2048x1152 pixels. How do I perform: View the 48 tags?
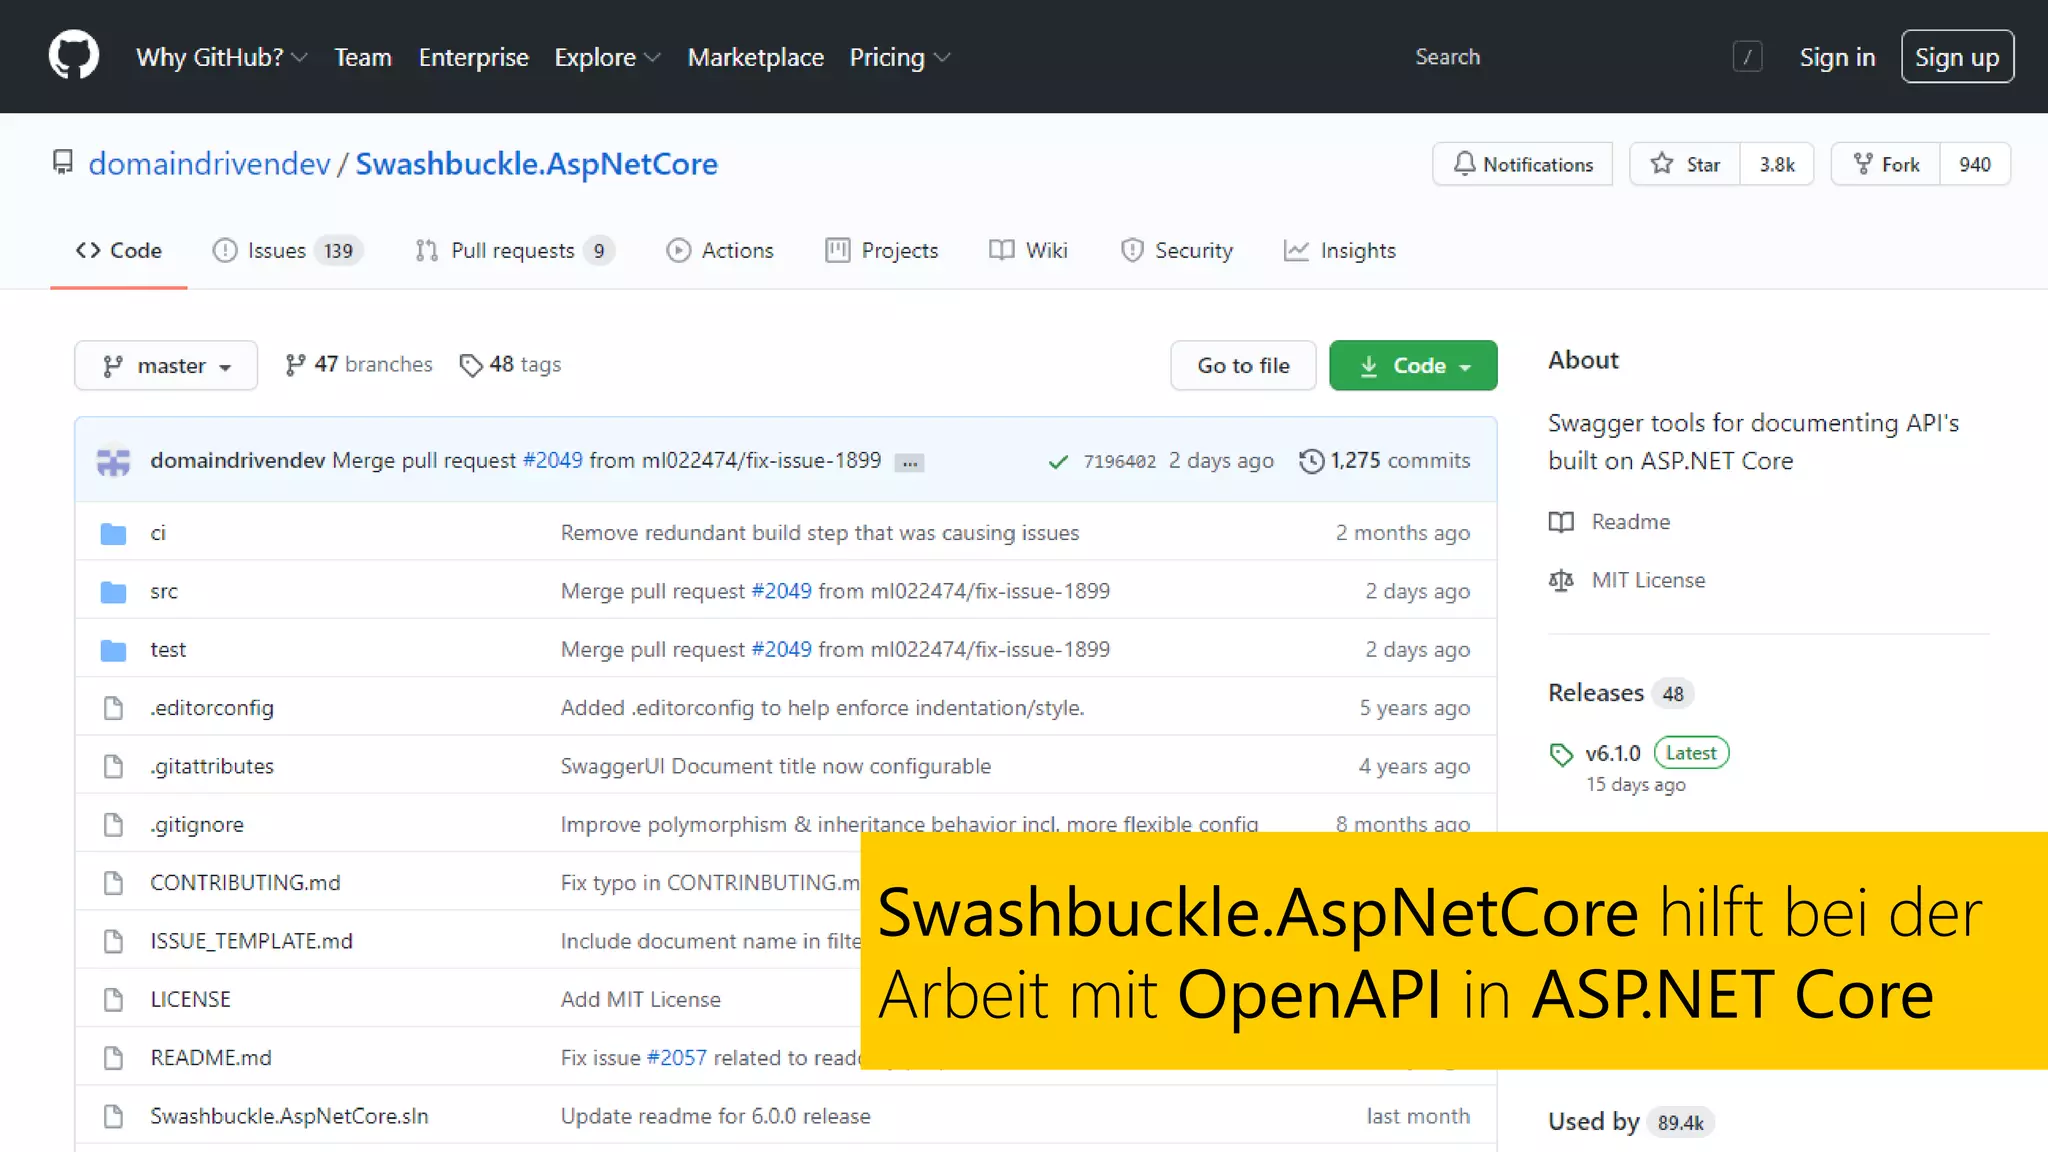point(510,365)
